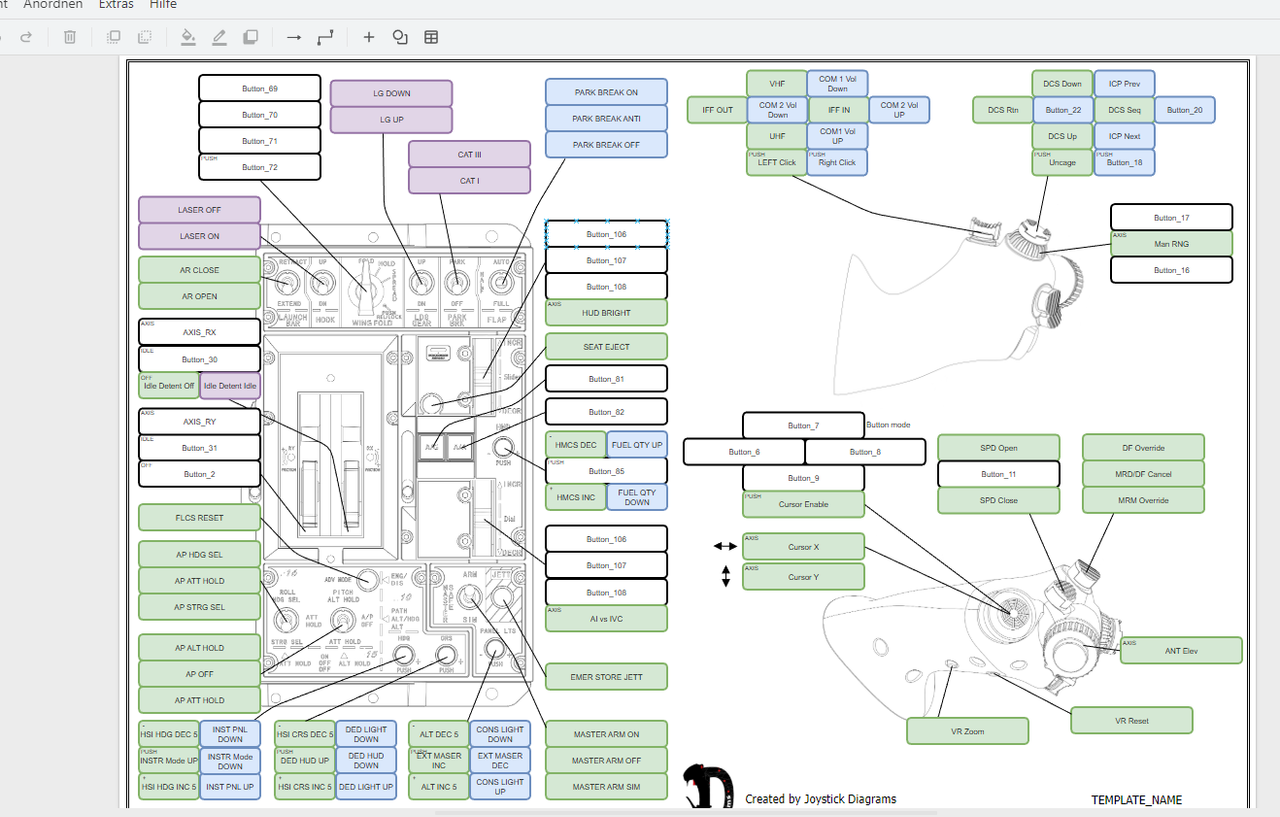
Task: Click the EMER STORE JETT box
Action: pyautogui.click(x=606, y=677)
